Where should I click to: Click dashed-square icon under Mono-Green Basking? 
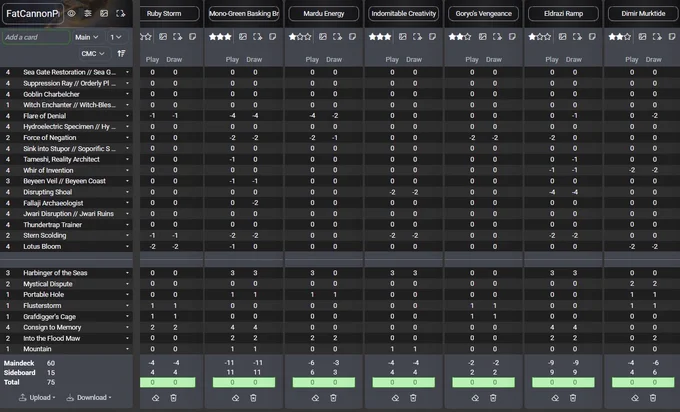258,37
